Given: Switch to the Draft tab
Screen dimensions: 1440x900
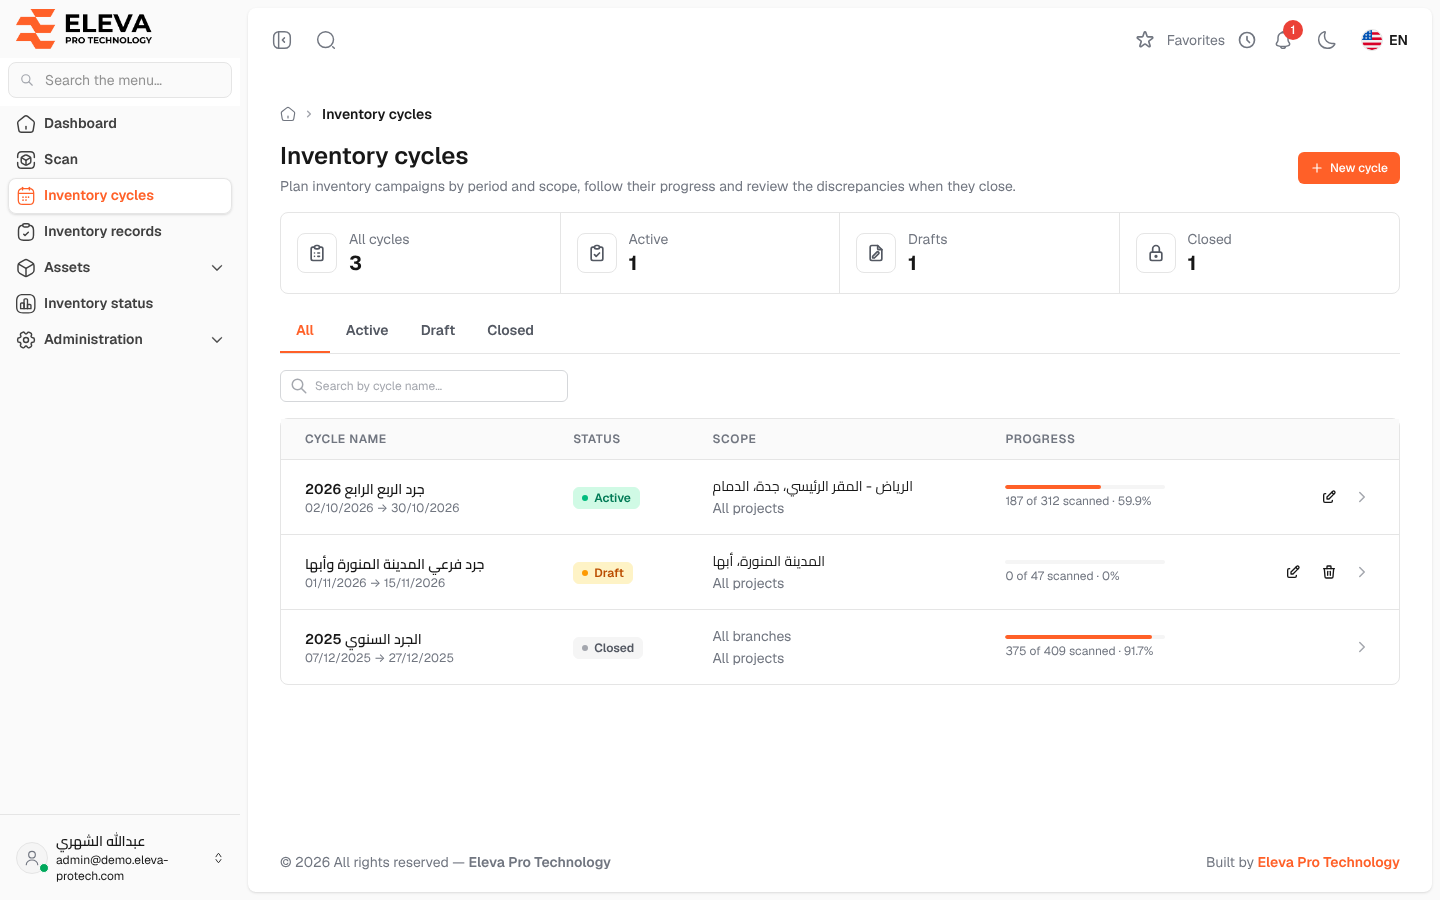Looking at the screenshot, I should [438, 331].
